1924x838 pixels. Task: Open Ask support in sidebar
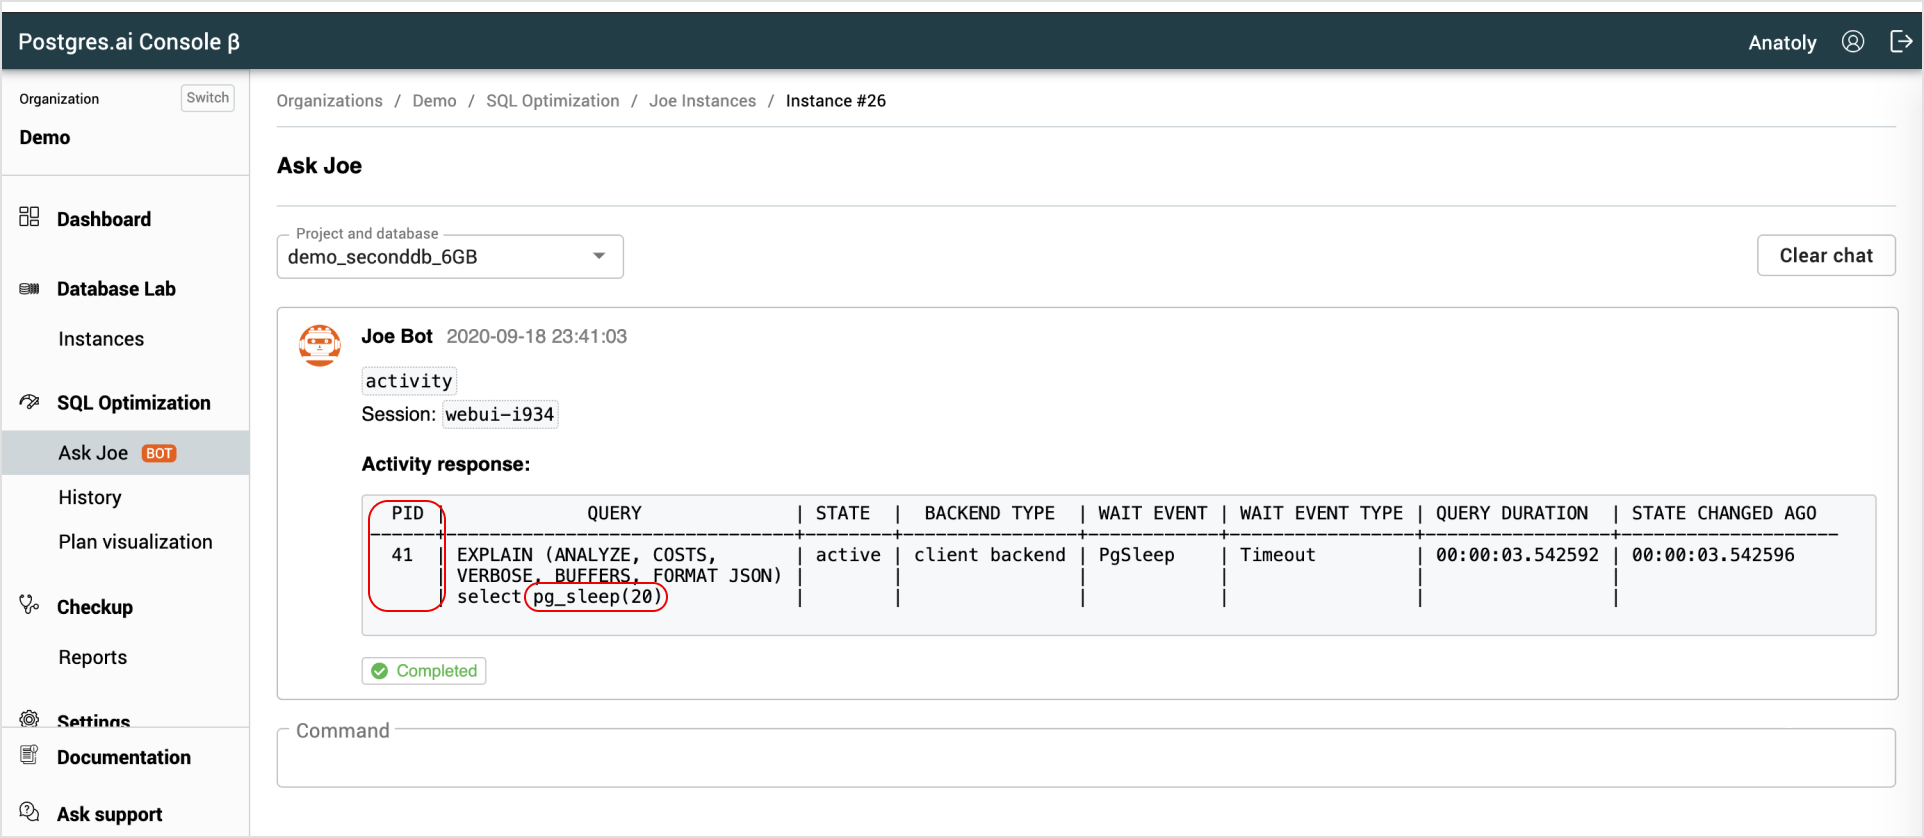click(110, 814)
